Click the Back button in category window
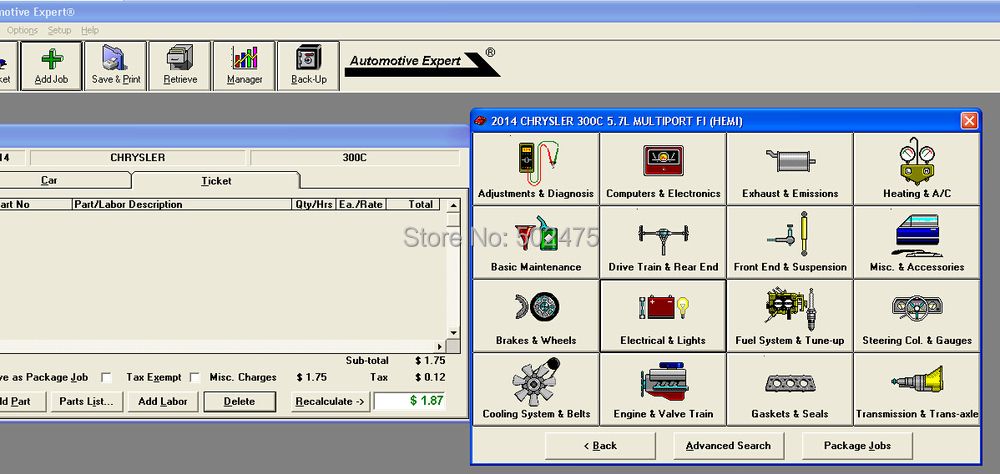The height and width of the screenshot is (474, 1000). [x=600, y=446]
